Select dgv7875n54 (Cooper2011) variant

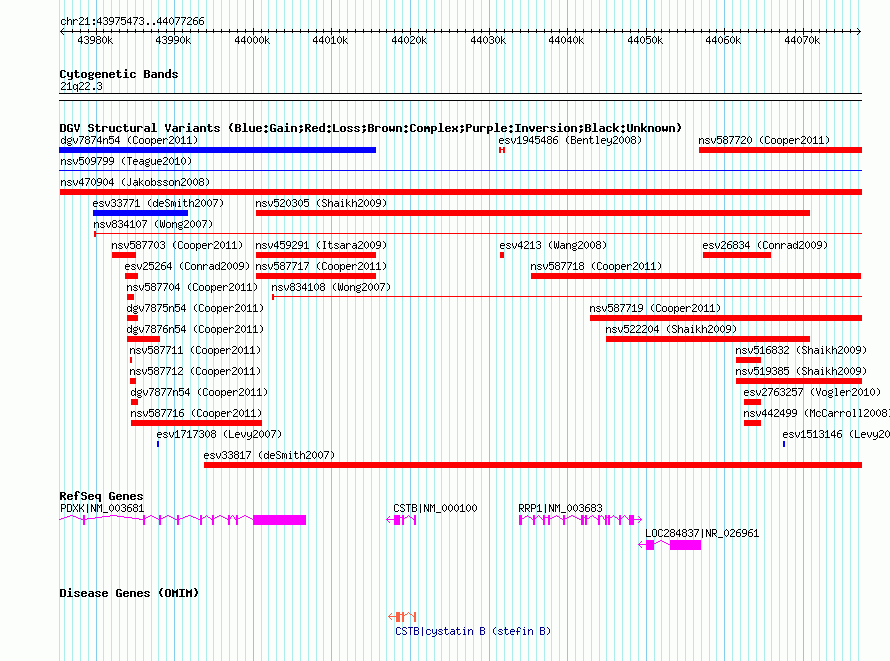pos(195,308)
